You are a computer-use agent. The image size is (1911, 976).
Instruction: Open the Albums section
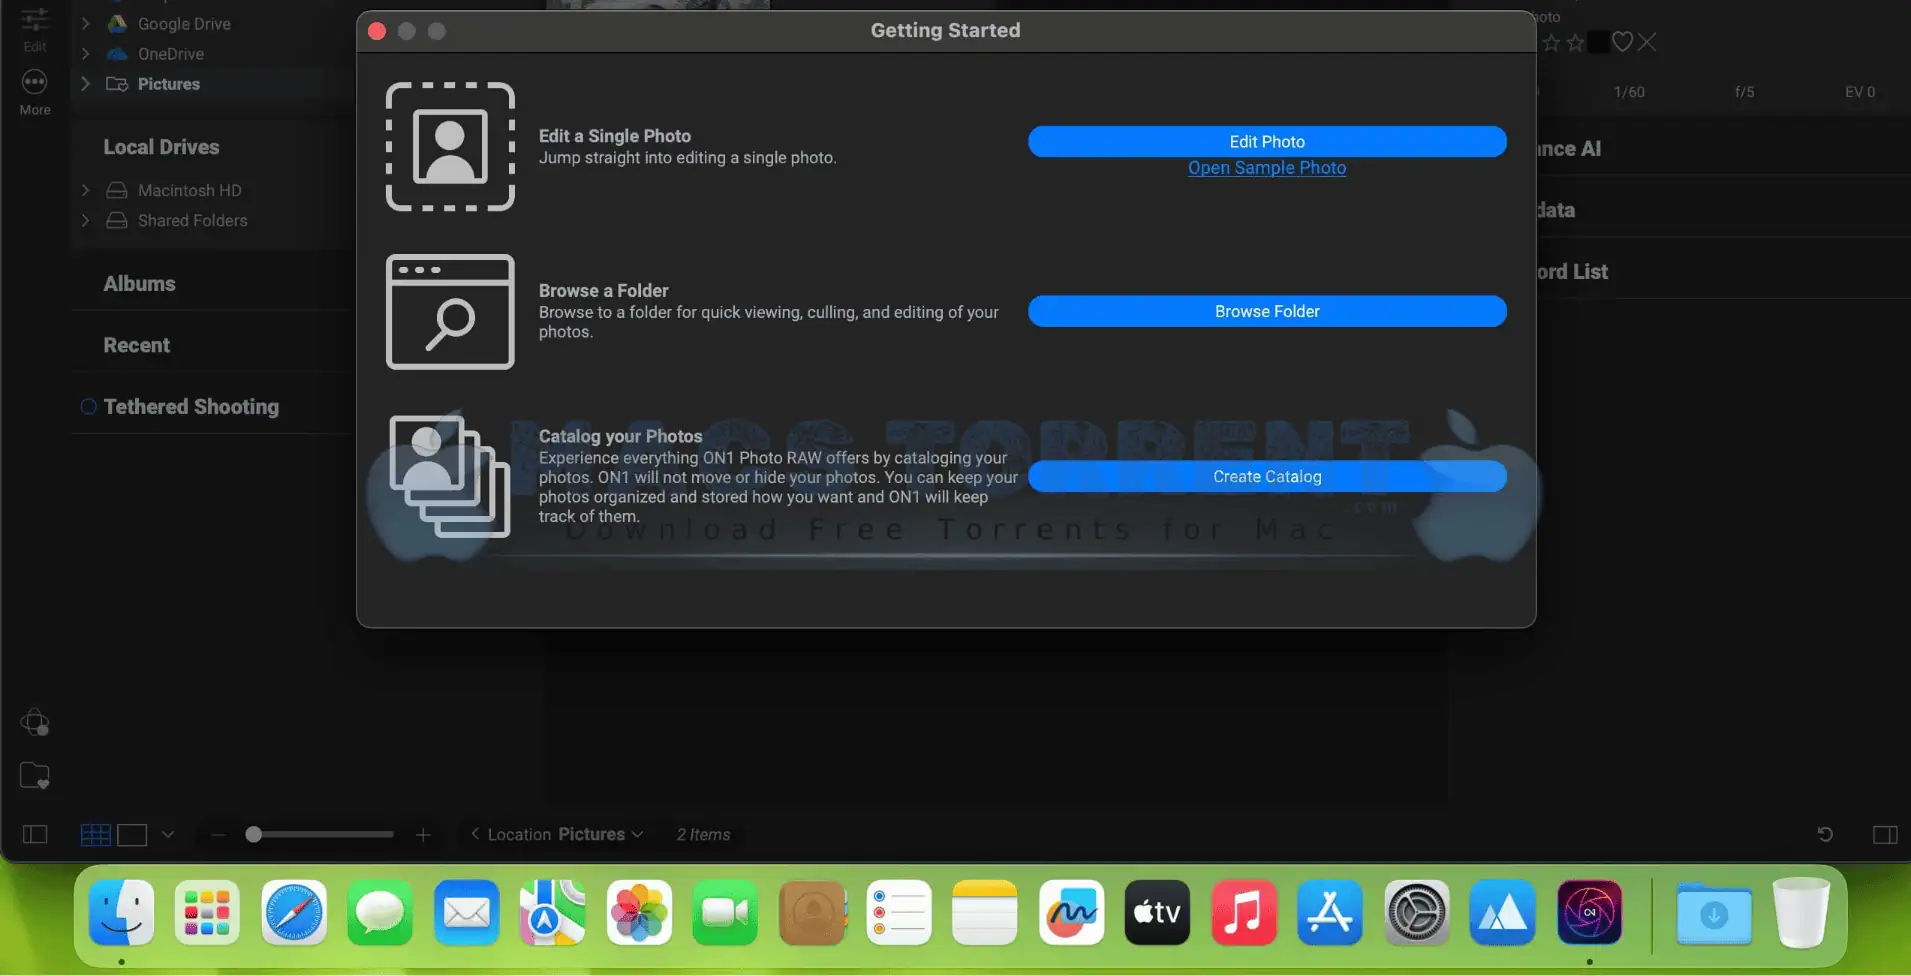(139, 284)
